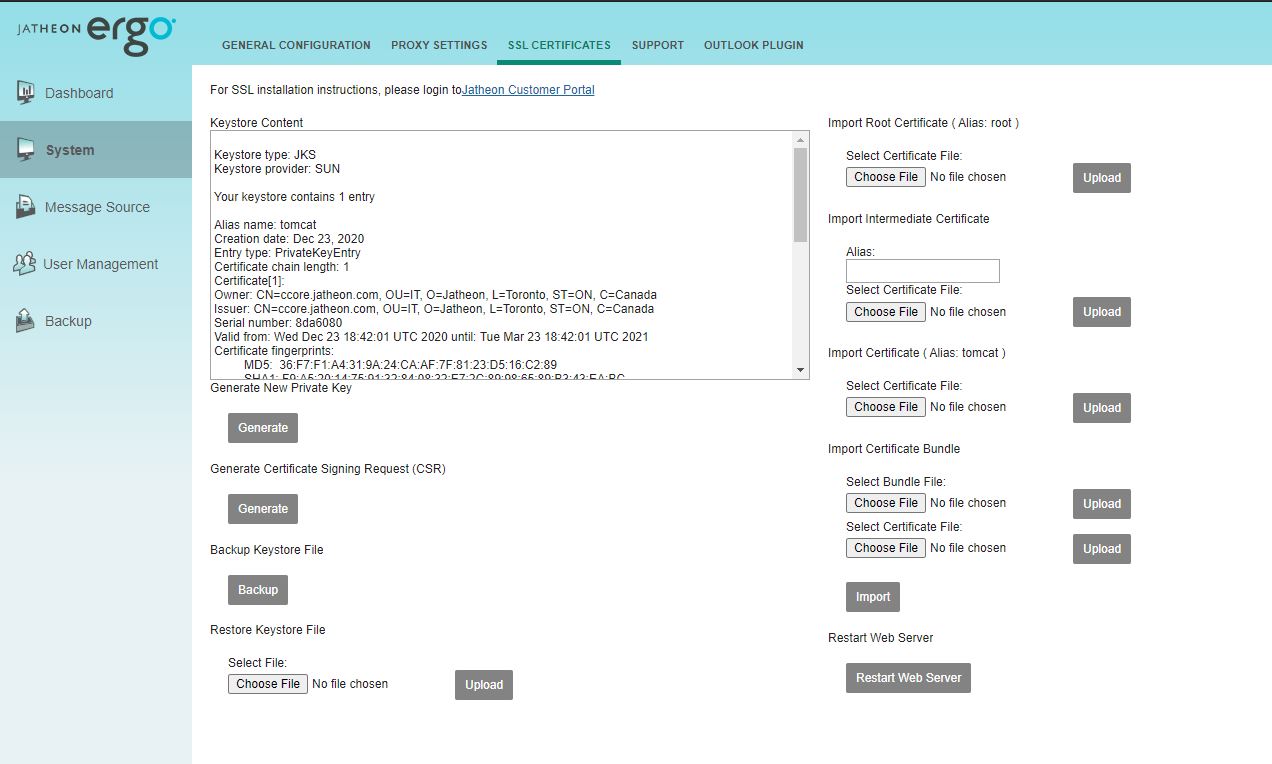Switch to Proxy Settings tab
The image size is (1272, 764).
tap(439, 45)
